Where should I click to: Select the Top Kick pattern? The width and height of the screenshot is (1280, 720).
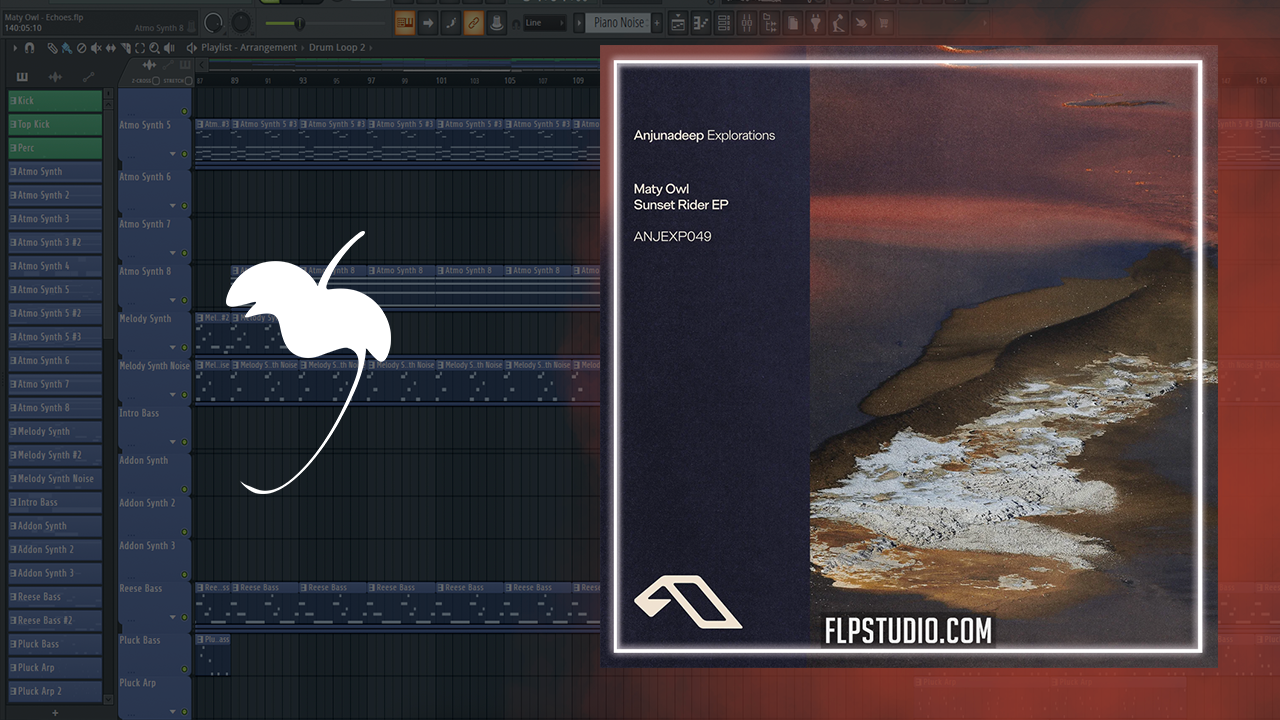(56, 124)
